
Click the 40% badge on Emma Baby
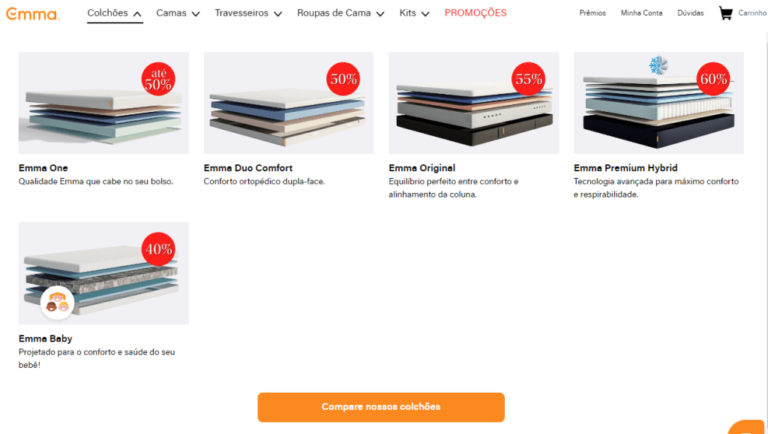coord(158,249)
